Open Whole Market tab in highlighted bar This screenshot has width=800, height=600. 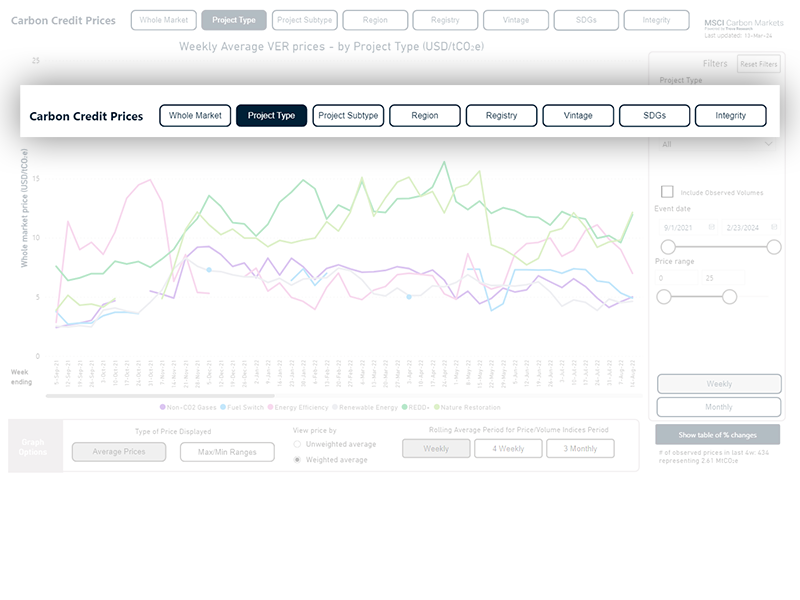[195, 116]
